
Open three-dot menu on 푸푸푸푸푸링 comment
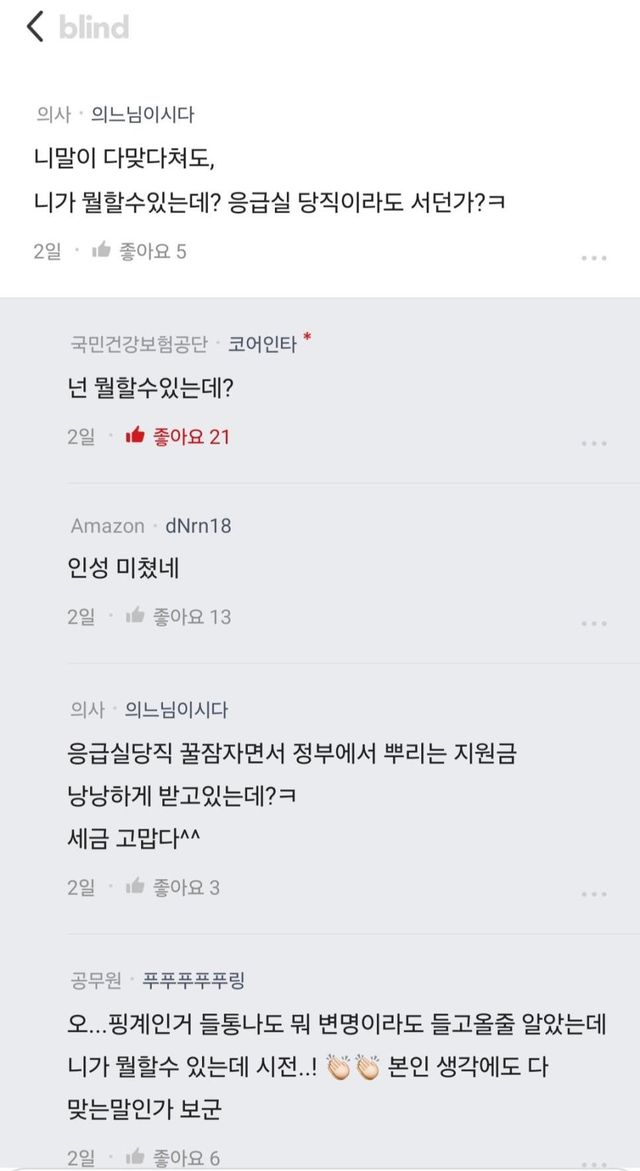pyautogui.click(x=594, y=1160)
